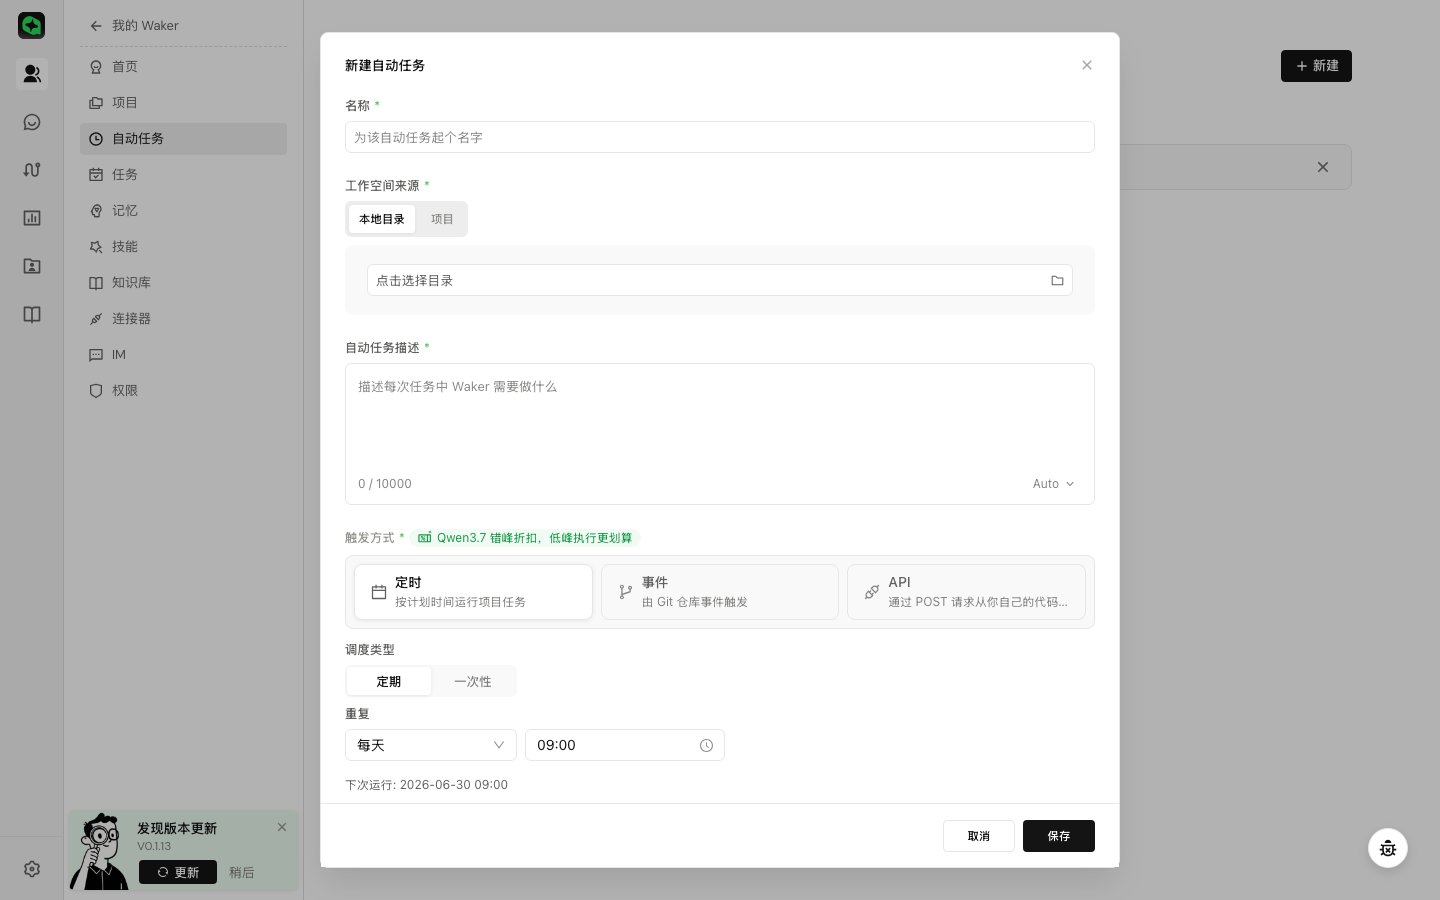Open 权限 in the sidebar
The width and height of the screenshot is (1440, 900).
click(183, 391)
